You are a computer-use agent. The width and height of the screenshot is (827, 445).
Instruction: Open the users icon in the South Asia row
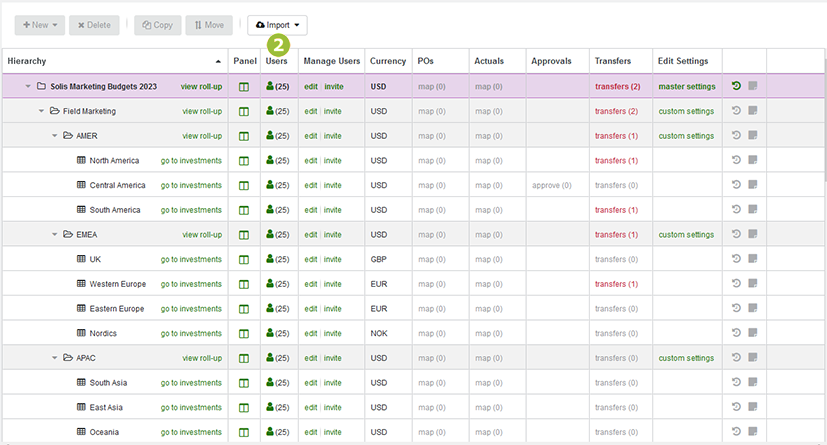coord(270,382)
